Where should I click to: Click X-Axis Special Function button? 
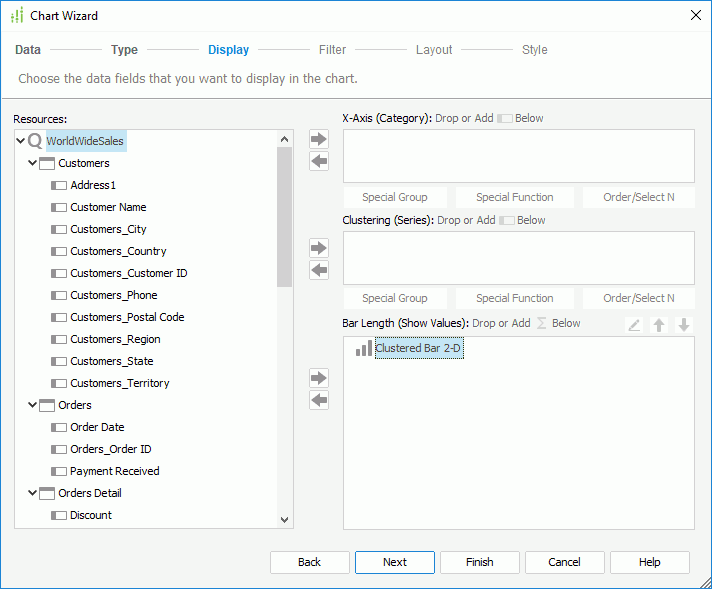pyautogui.click(x=514, y=197)
